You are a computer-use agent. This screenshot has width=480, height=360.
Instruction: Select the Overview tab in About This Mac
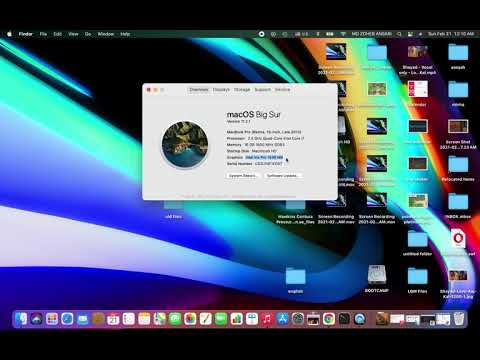[199, 90]
